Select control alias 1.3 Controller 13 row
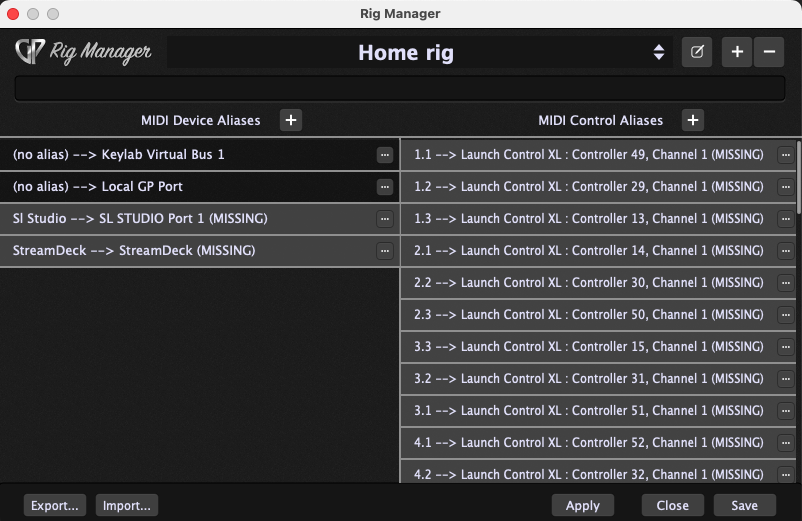Image resolution: width=802 pixels, height=521 pixels. (x=598, y=219)
